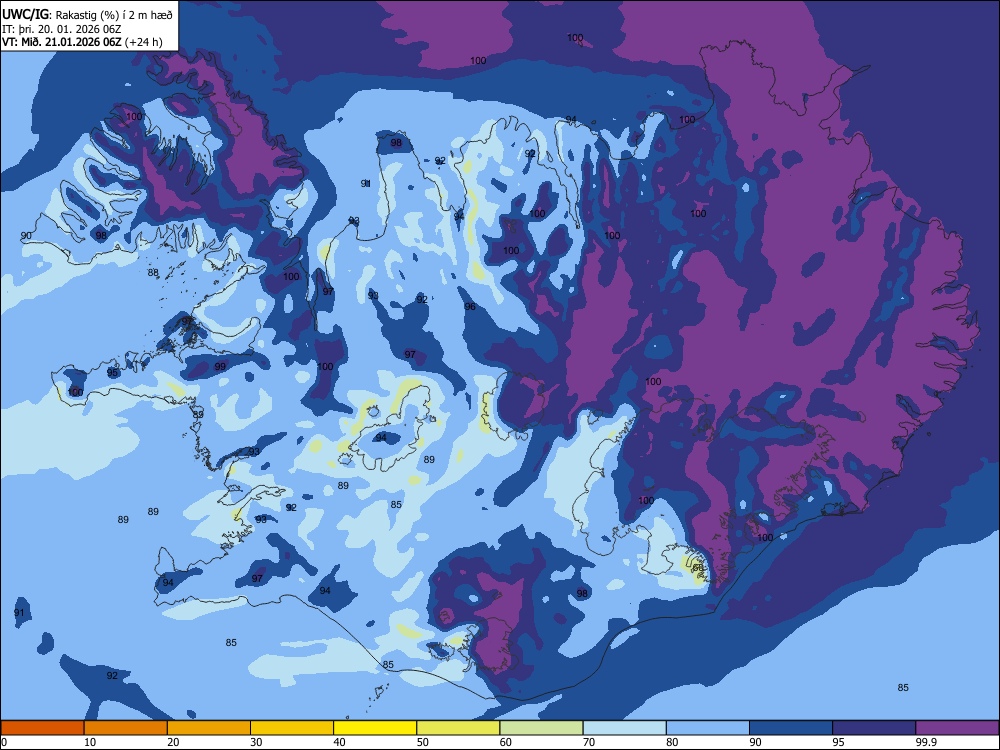Click the '99' humidity value on the map

tap(220, 367)
